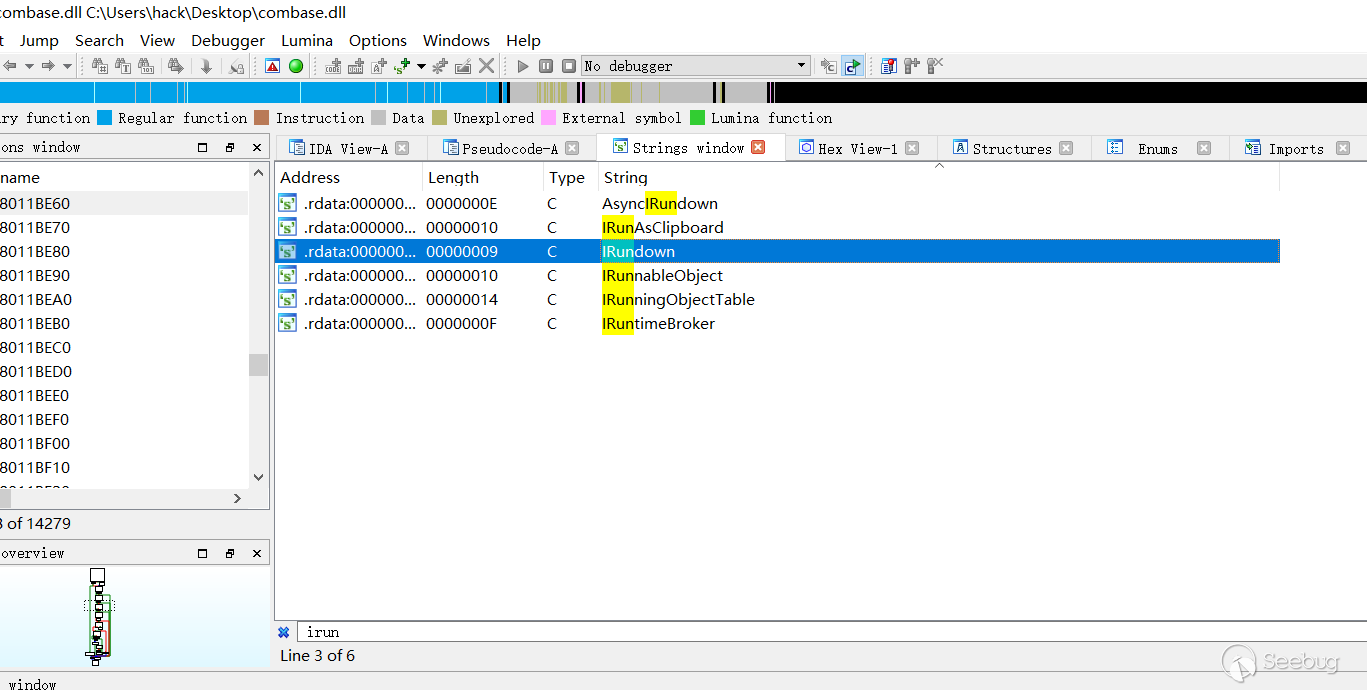This screenshot has width=1367, height=690.
Task: Open the Debugger menu
Action: point(228,40)
